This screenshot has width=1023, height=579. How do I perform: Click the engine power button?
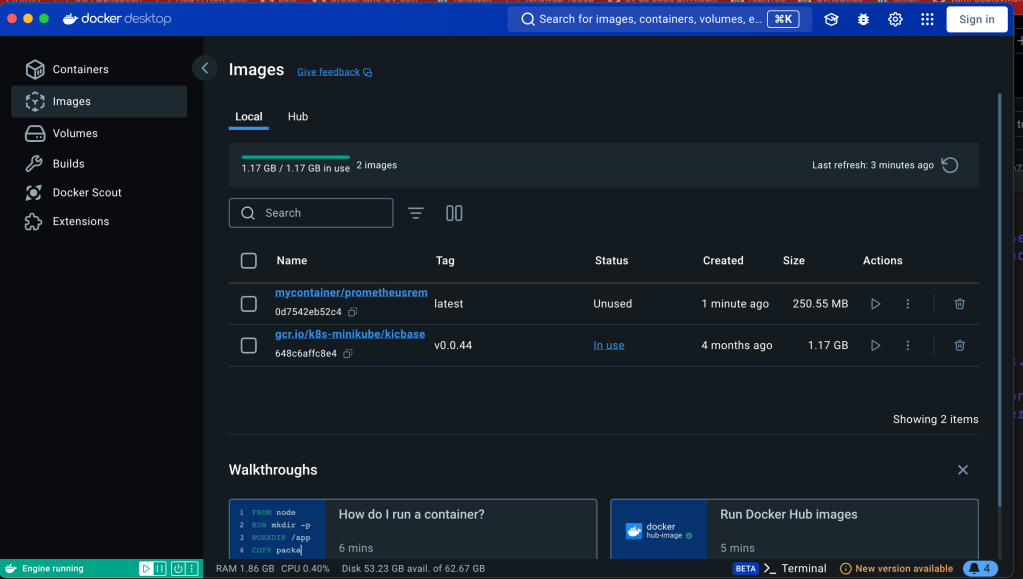coord(178,569)
